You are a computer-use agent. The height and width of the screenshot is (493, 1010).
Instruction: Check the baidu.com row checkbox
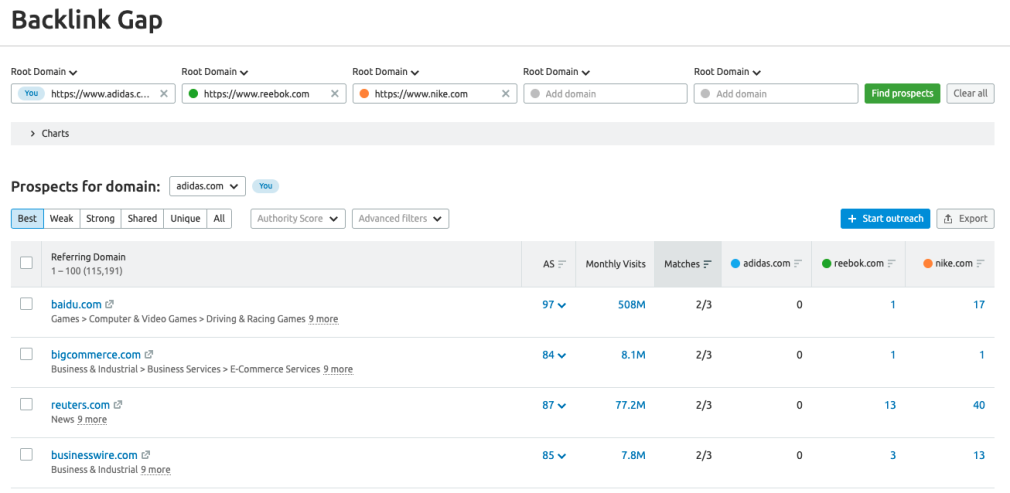click(26, 304)
